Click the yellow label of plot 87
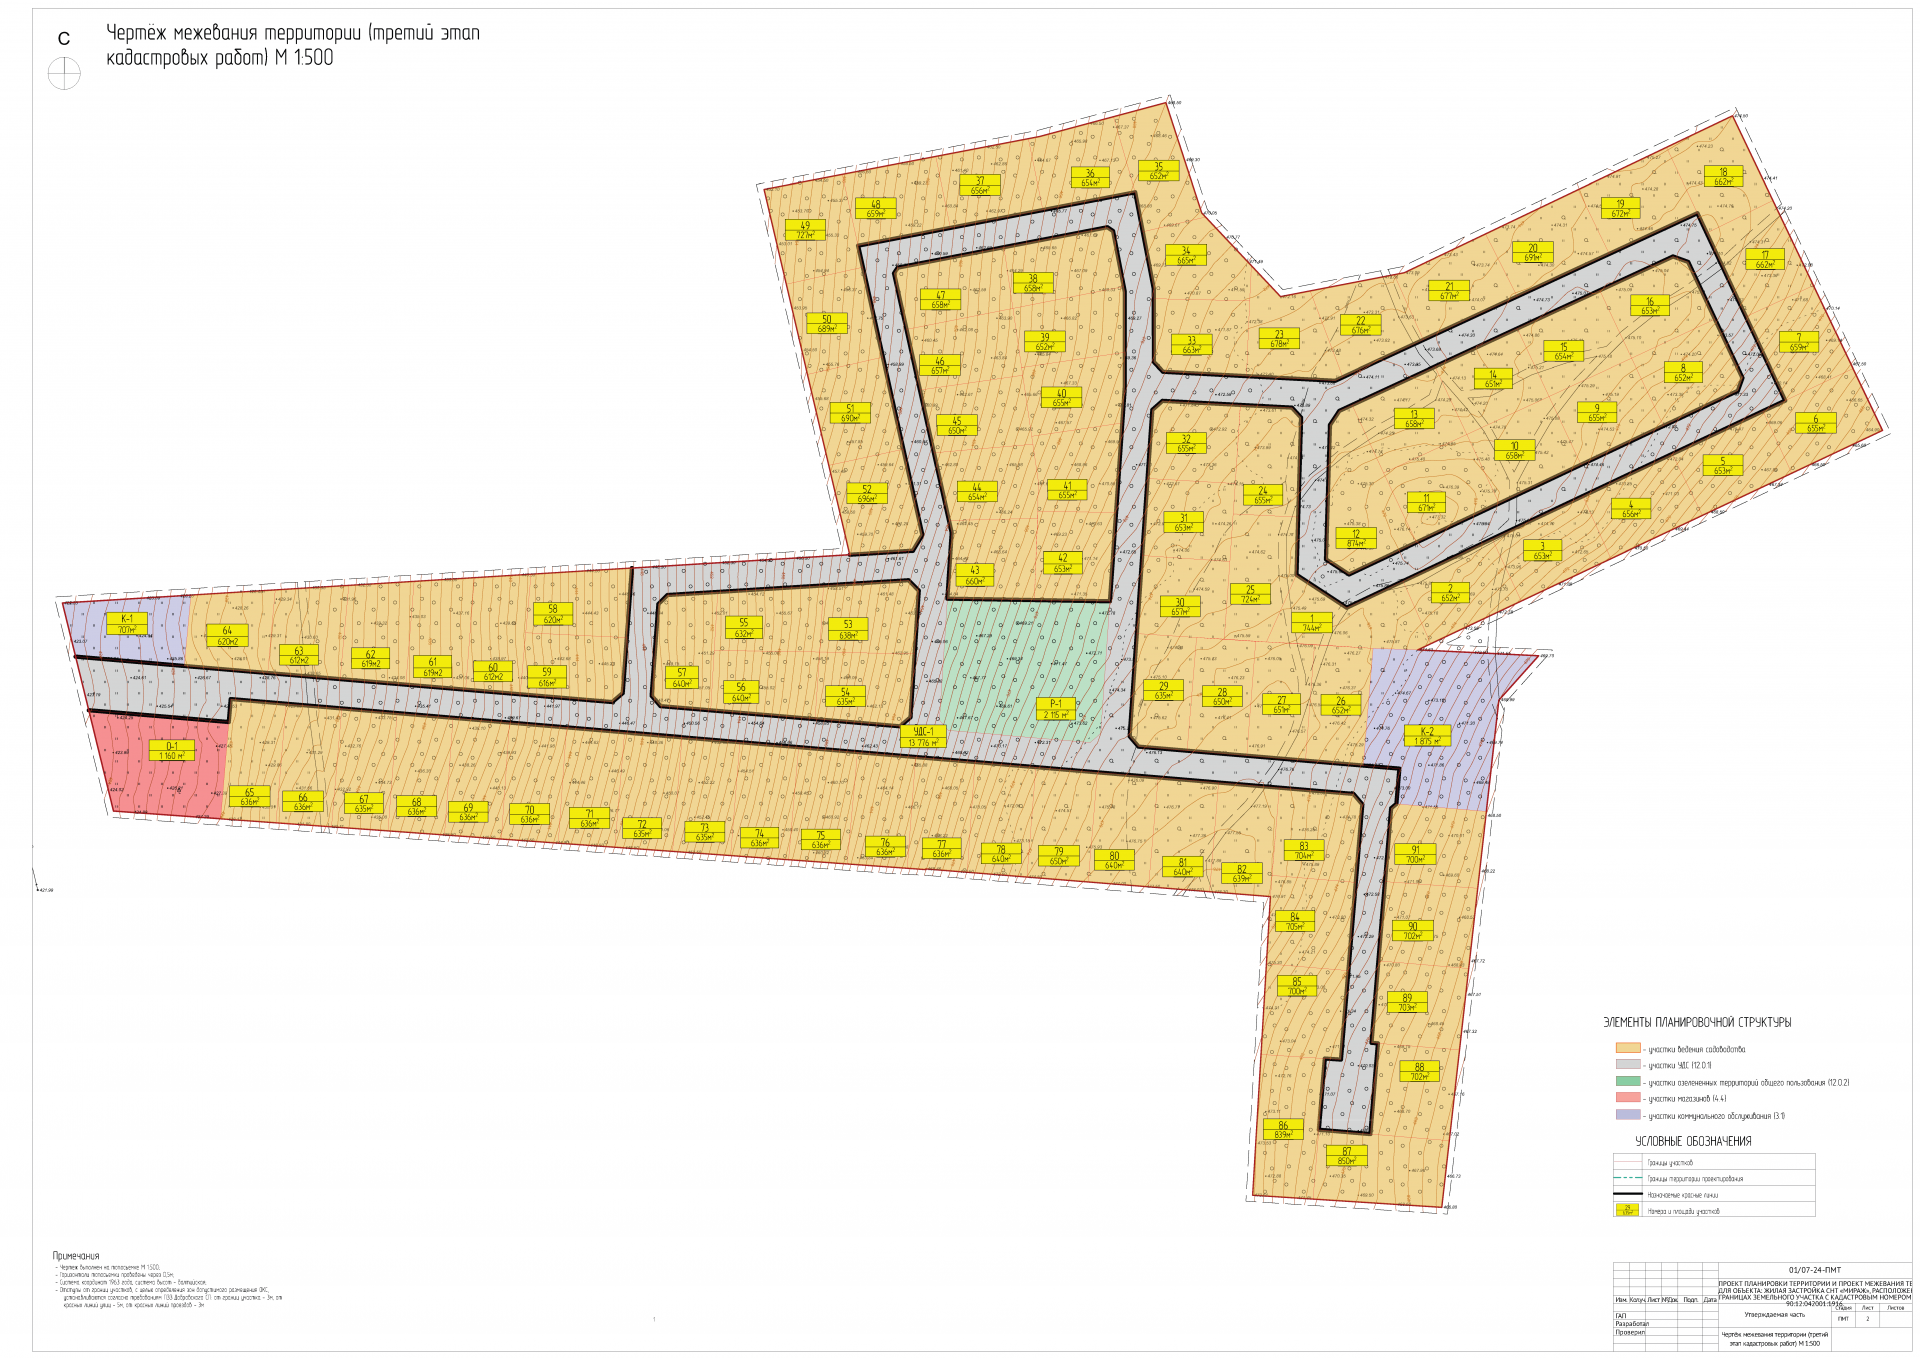The height and width of the screenshot is (1358, 1920). (x=1346, y=1156)
